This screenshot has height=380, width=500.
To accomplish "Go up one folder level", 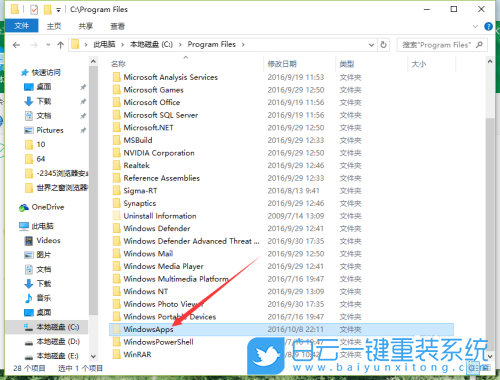I will 60,45.
